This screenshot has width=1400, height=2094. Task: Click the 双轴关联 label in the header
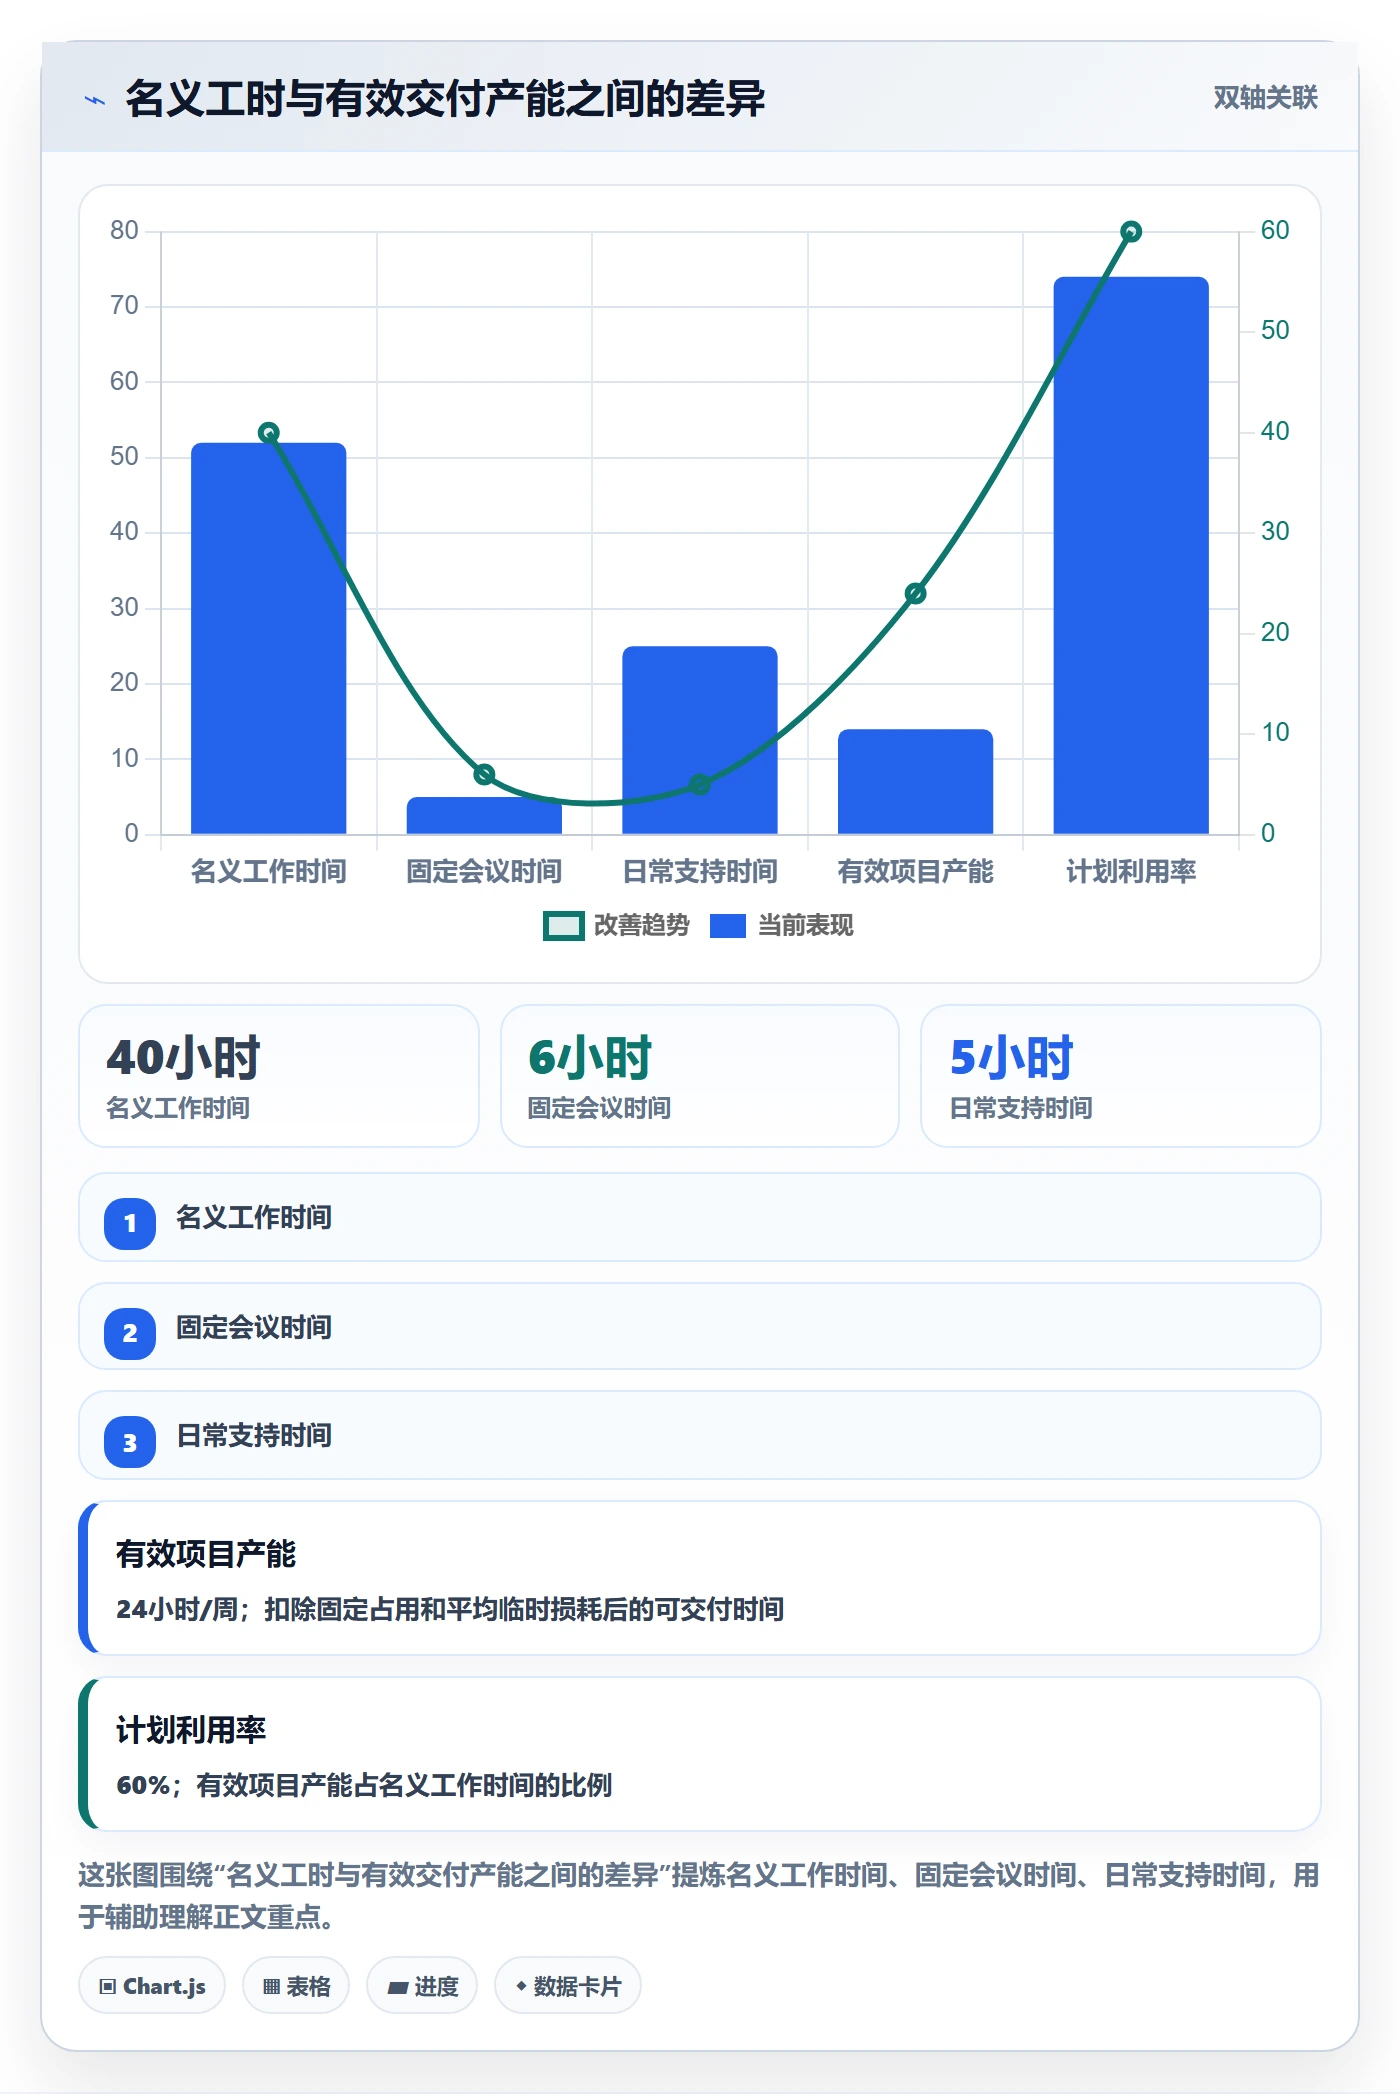click(1265, 98)
